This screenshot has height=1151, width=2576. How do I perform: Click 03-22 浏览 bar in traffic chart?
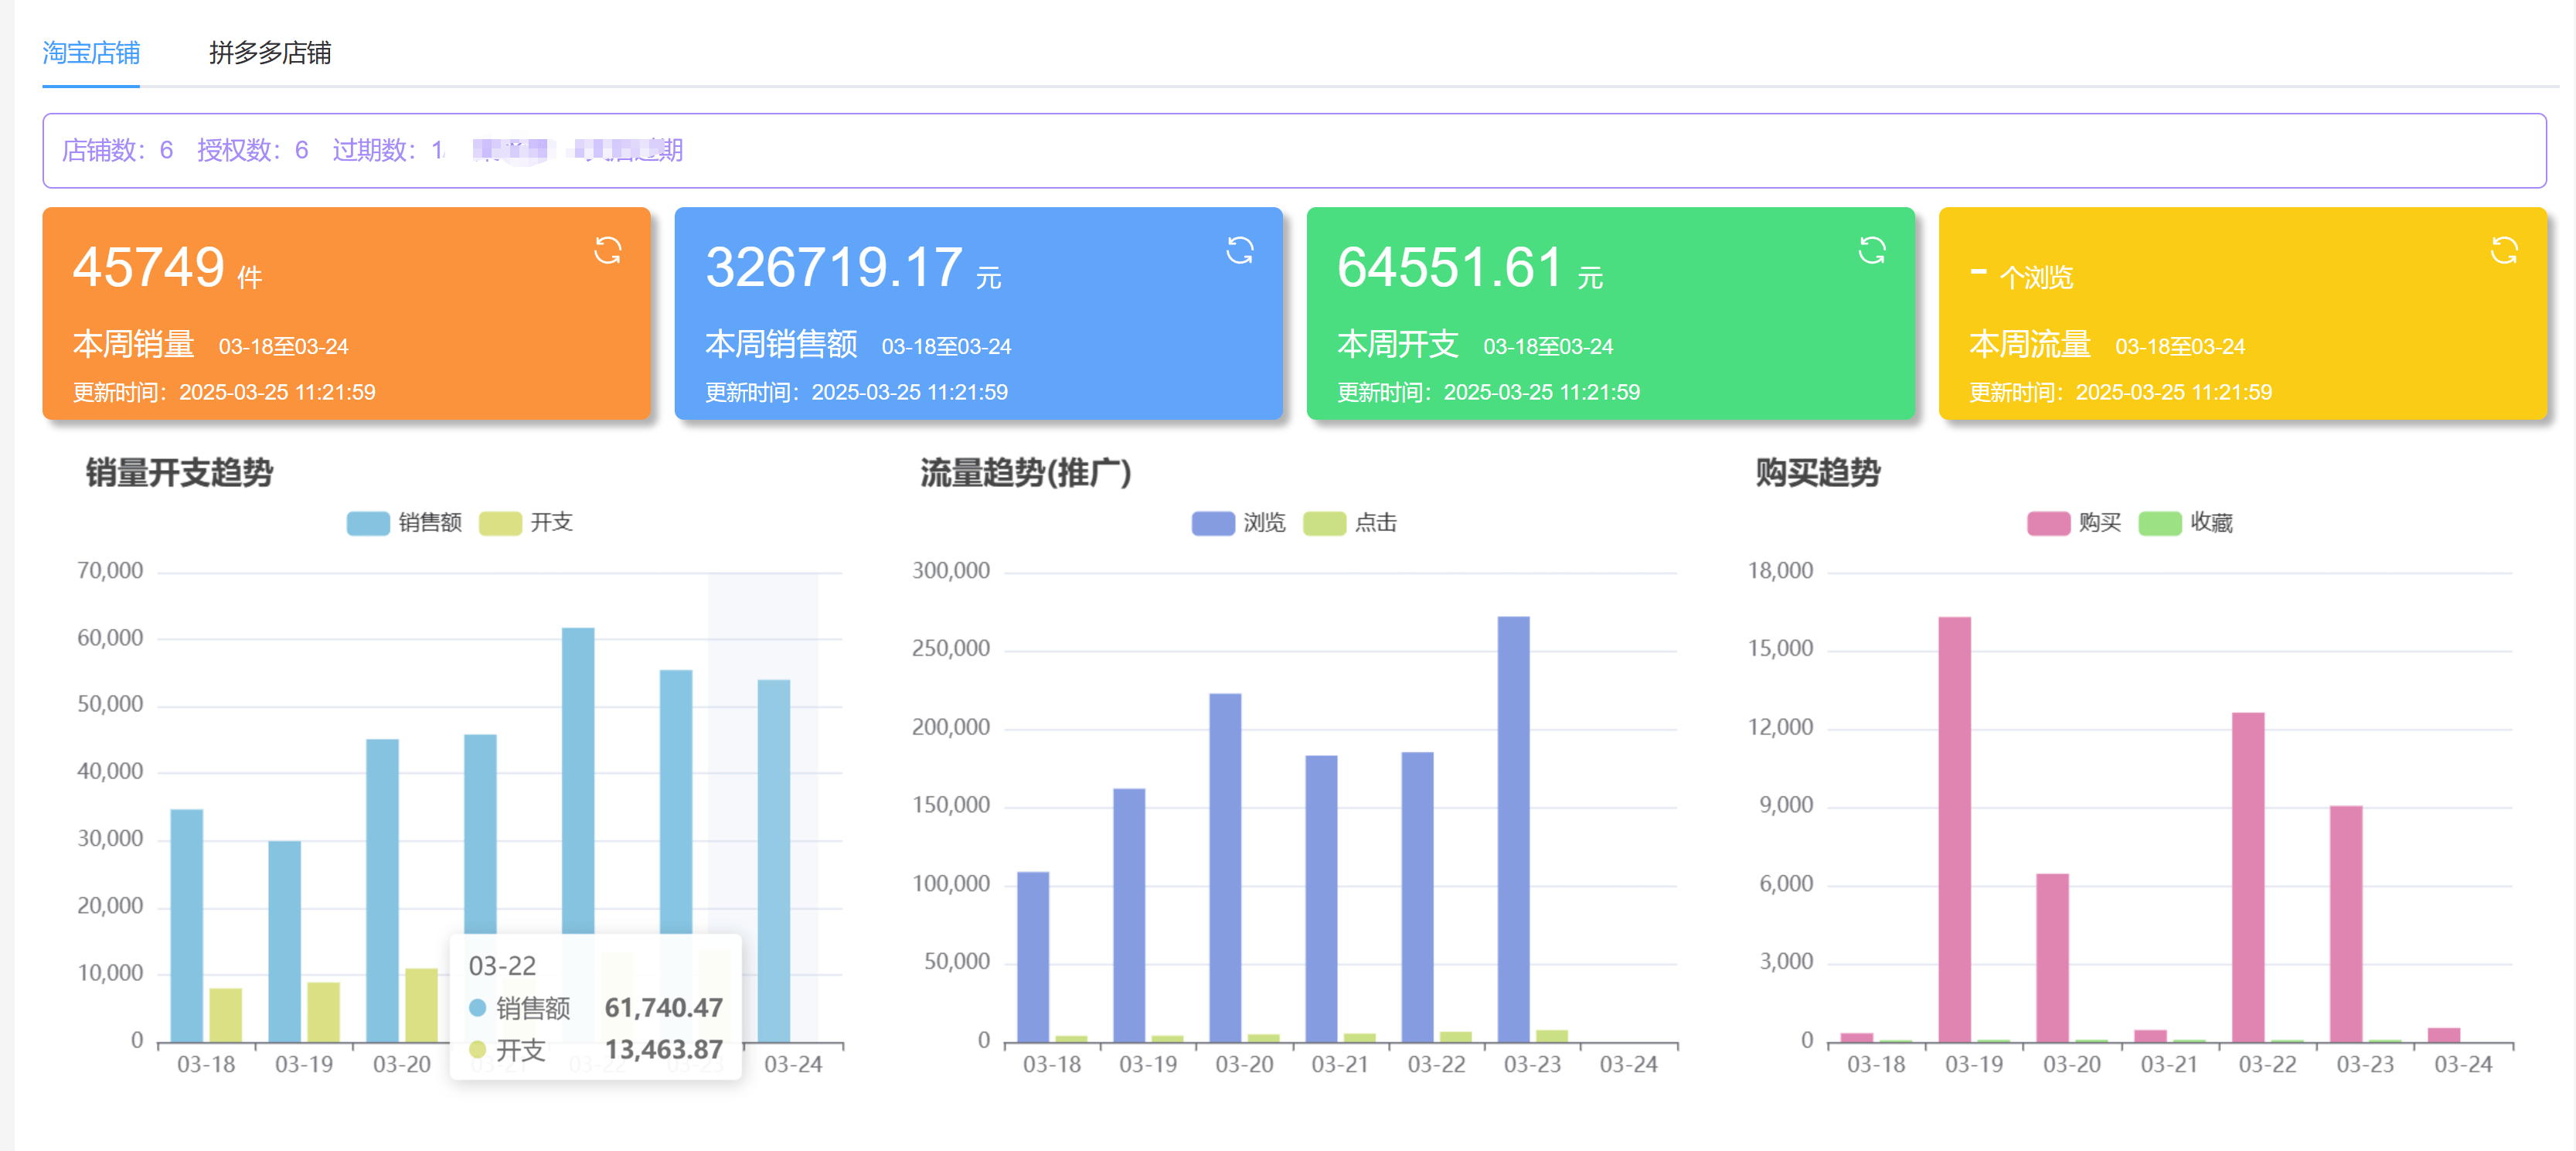[1417, 897]
